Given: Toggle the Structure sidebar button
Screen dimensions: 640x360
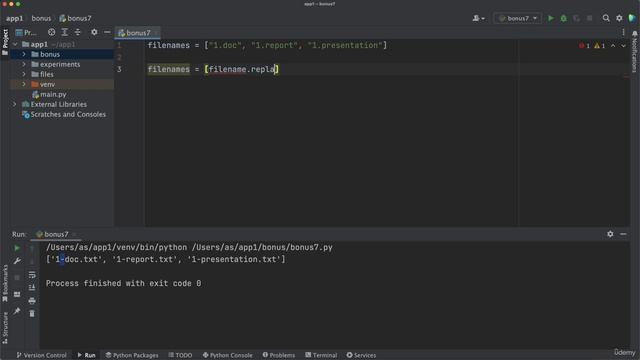Looking at the screenshot, I should tap(5, 328).
